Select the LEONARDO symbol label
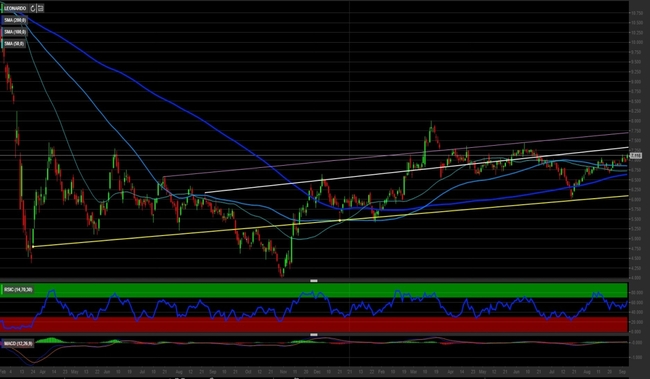Image resolution: width=650 pixels, height=379 pixels. pyautogui.click(x=15, y=8)
